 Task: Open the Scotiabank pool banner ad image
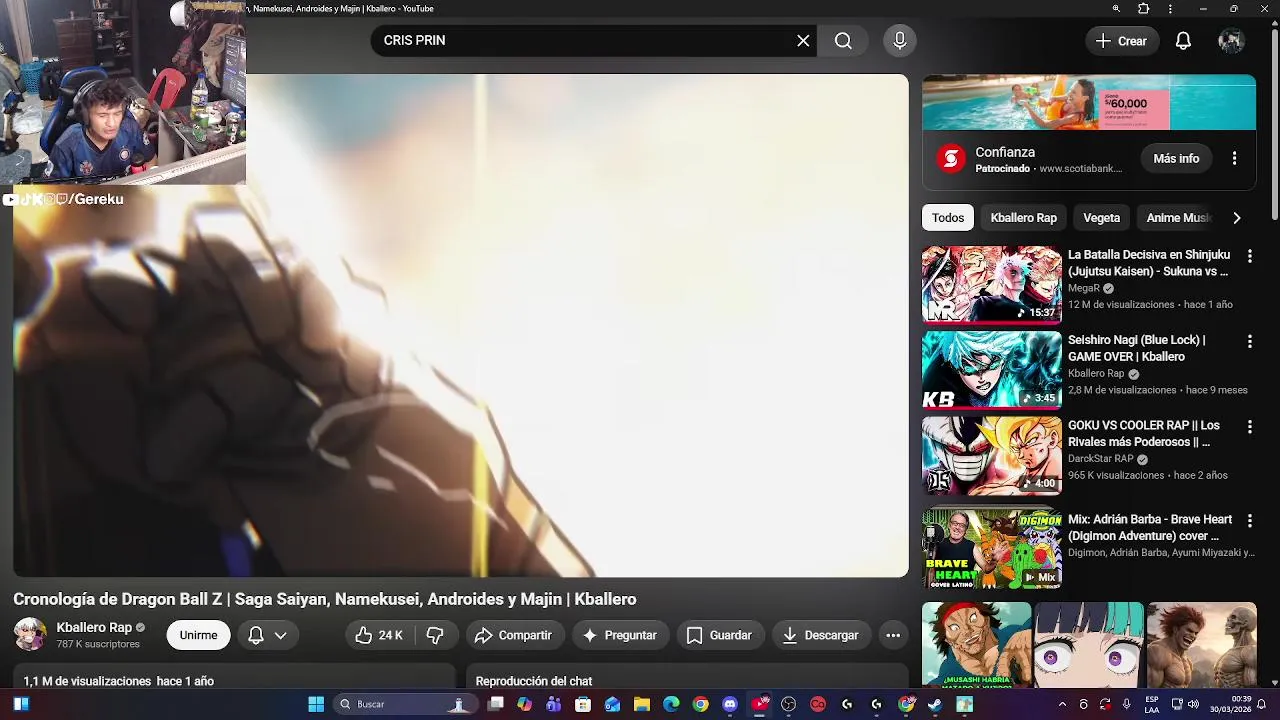(1089, 102)
